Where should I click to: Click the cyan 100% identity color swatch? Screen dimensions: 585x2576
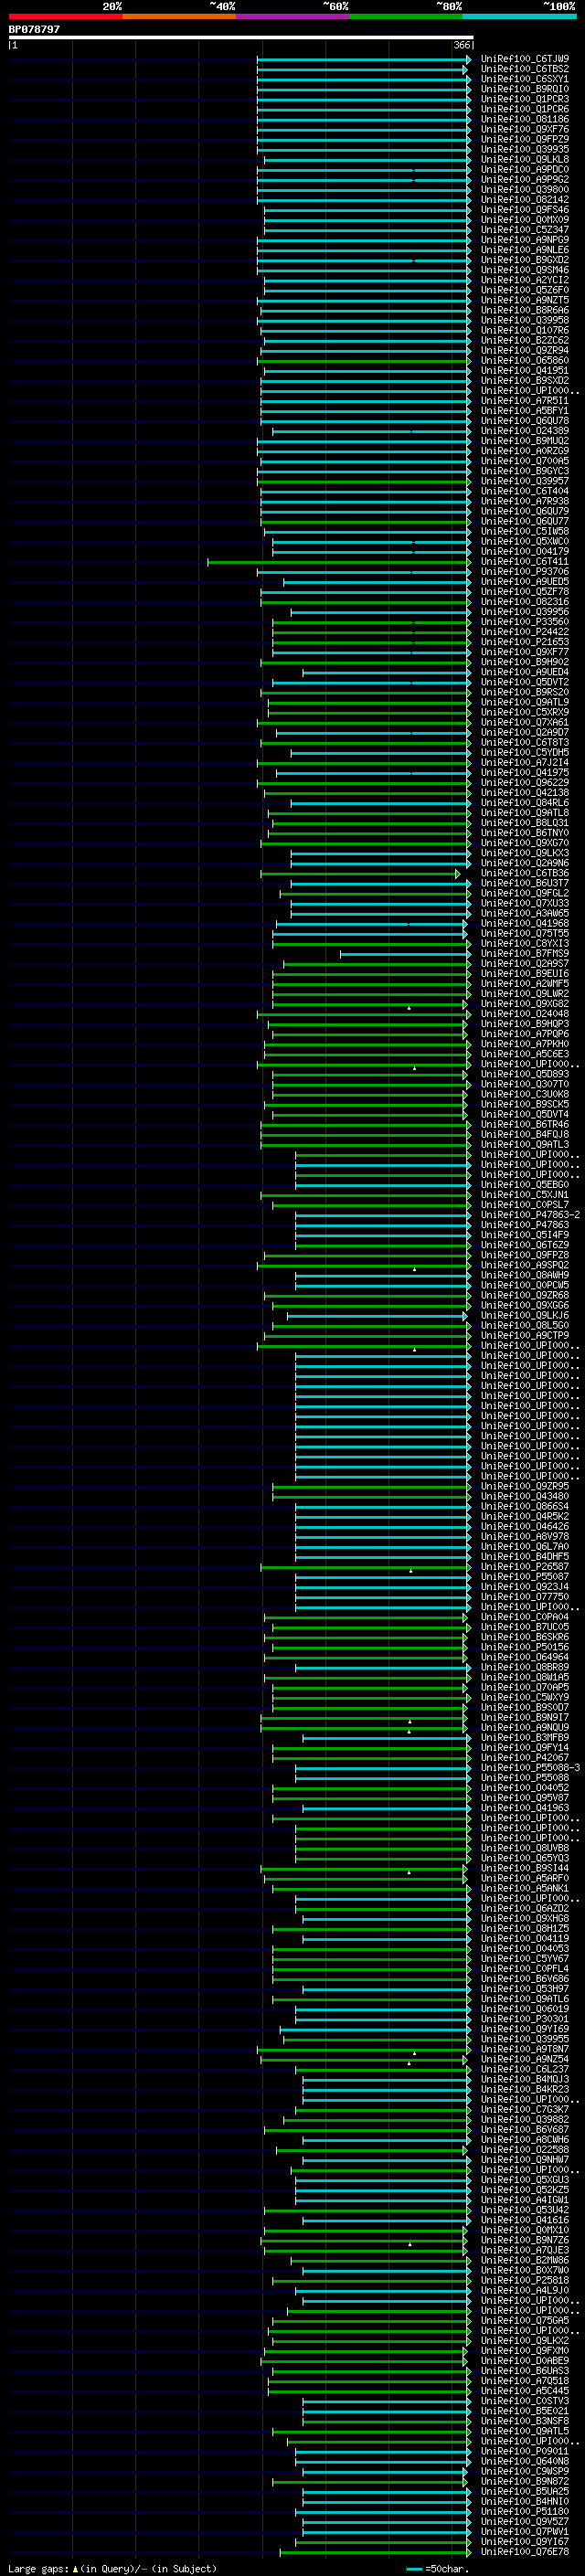(x=519, y=16)
